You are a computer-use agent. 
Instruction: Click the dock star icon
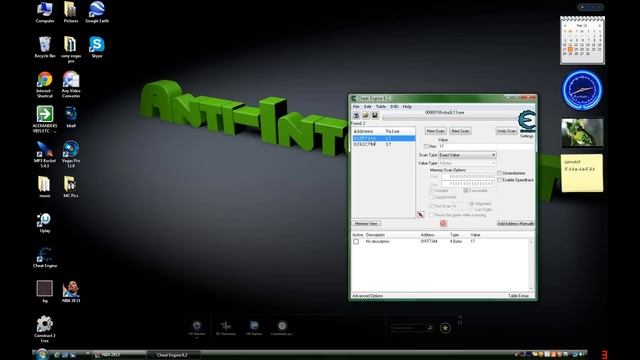[x=445, y=328]
